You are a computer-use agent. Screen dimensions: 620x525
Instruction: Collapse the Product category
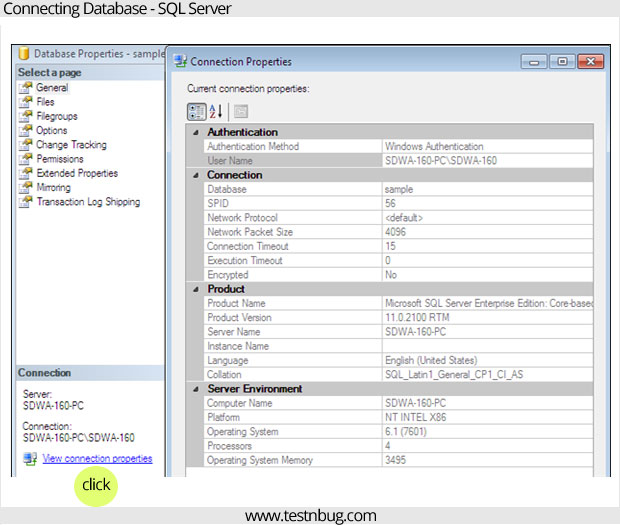coord(196,289)
